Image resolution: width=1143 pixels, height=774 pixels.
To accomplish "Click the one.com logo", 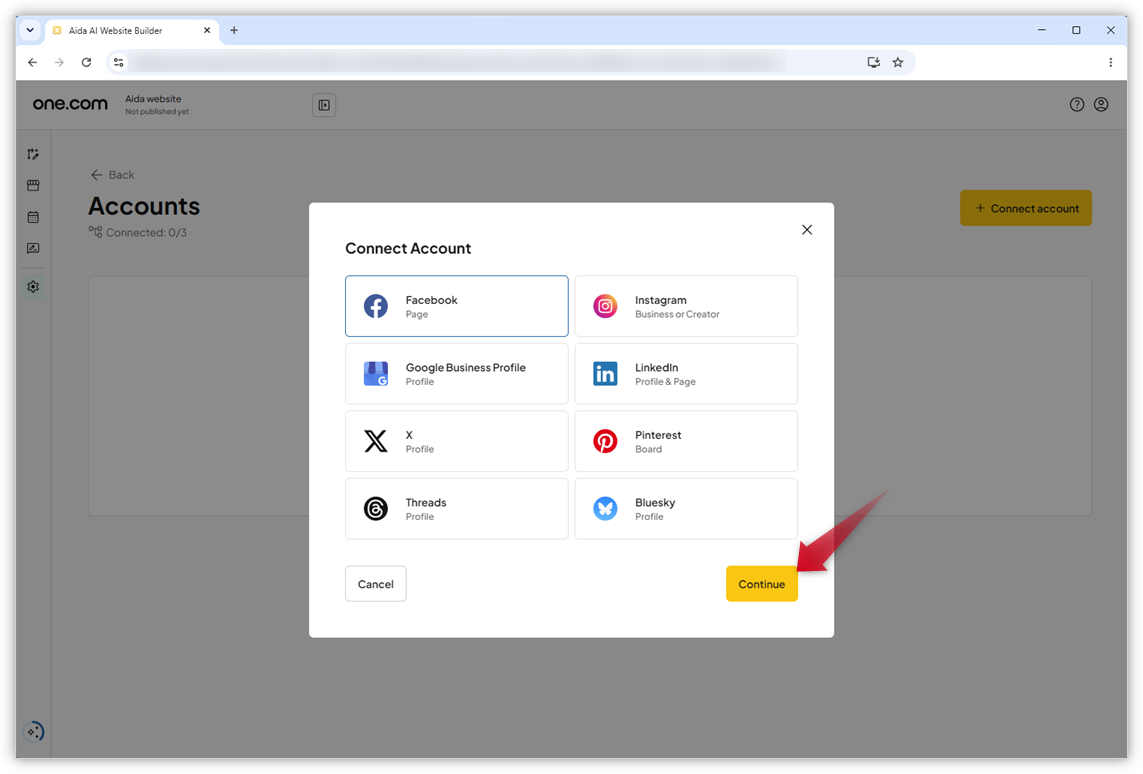I will [70, 104].
